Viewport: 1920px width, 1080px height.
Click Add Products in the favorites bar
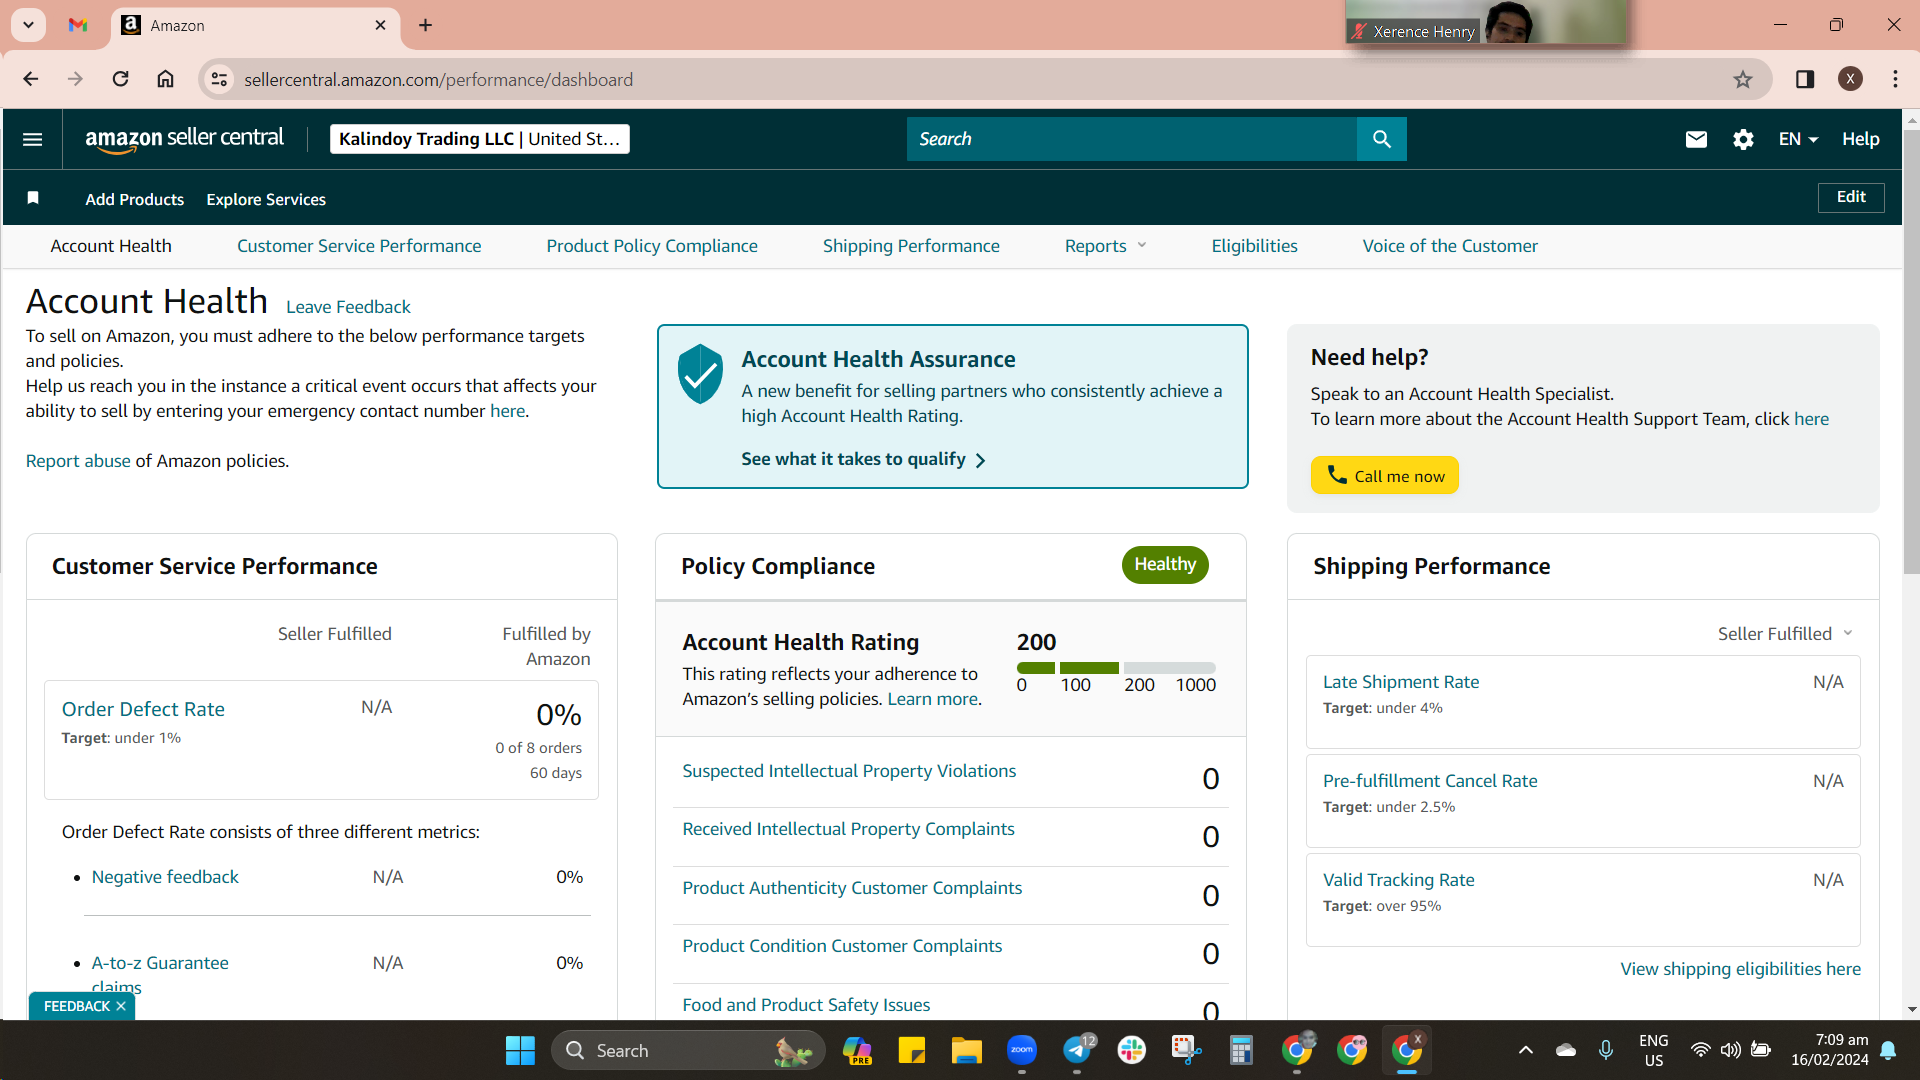[x=135, y=200]
